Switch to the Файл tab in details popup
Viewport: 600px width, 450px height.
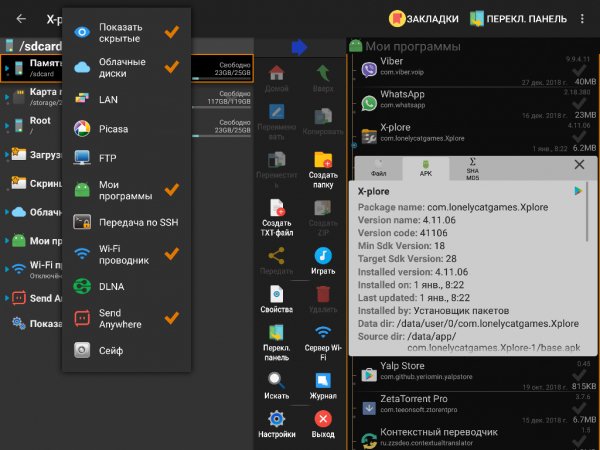coord(378,168)
